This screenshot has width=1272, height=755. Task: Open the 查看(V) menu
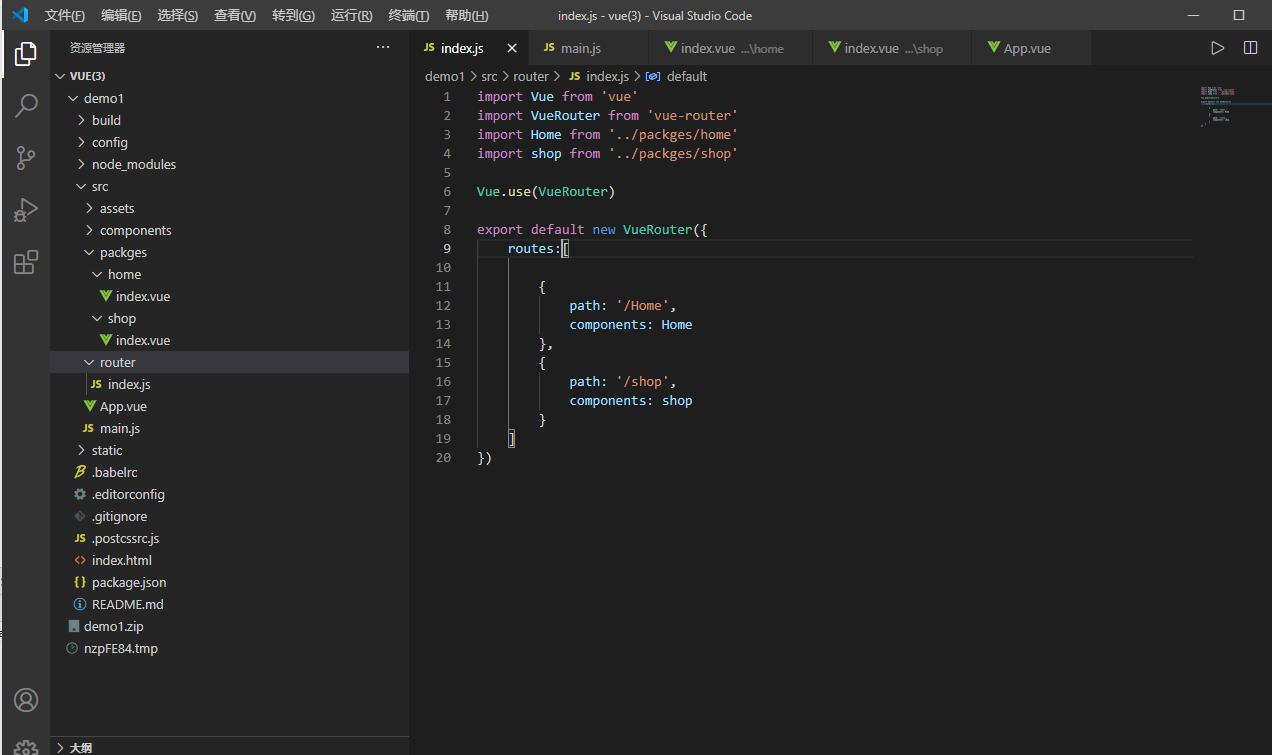(235, 16)
